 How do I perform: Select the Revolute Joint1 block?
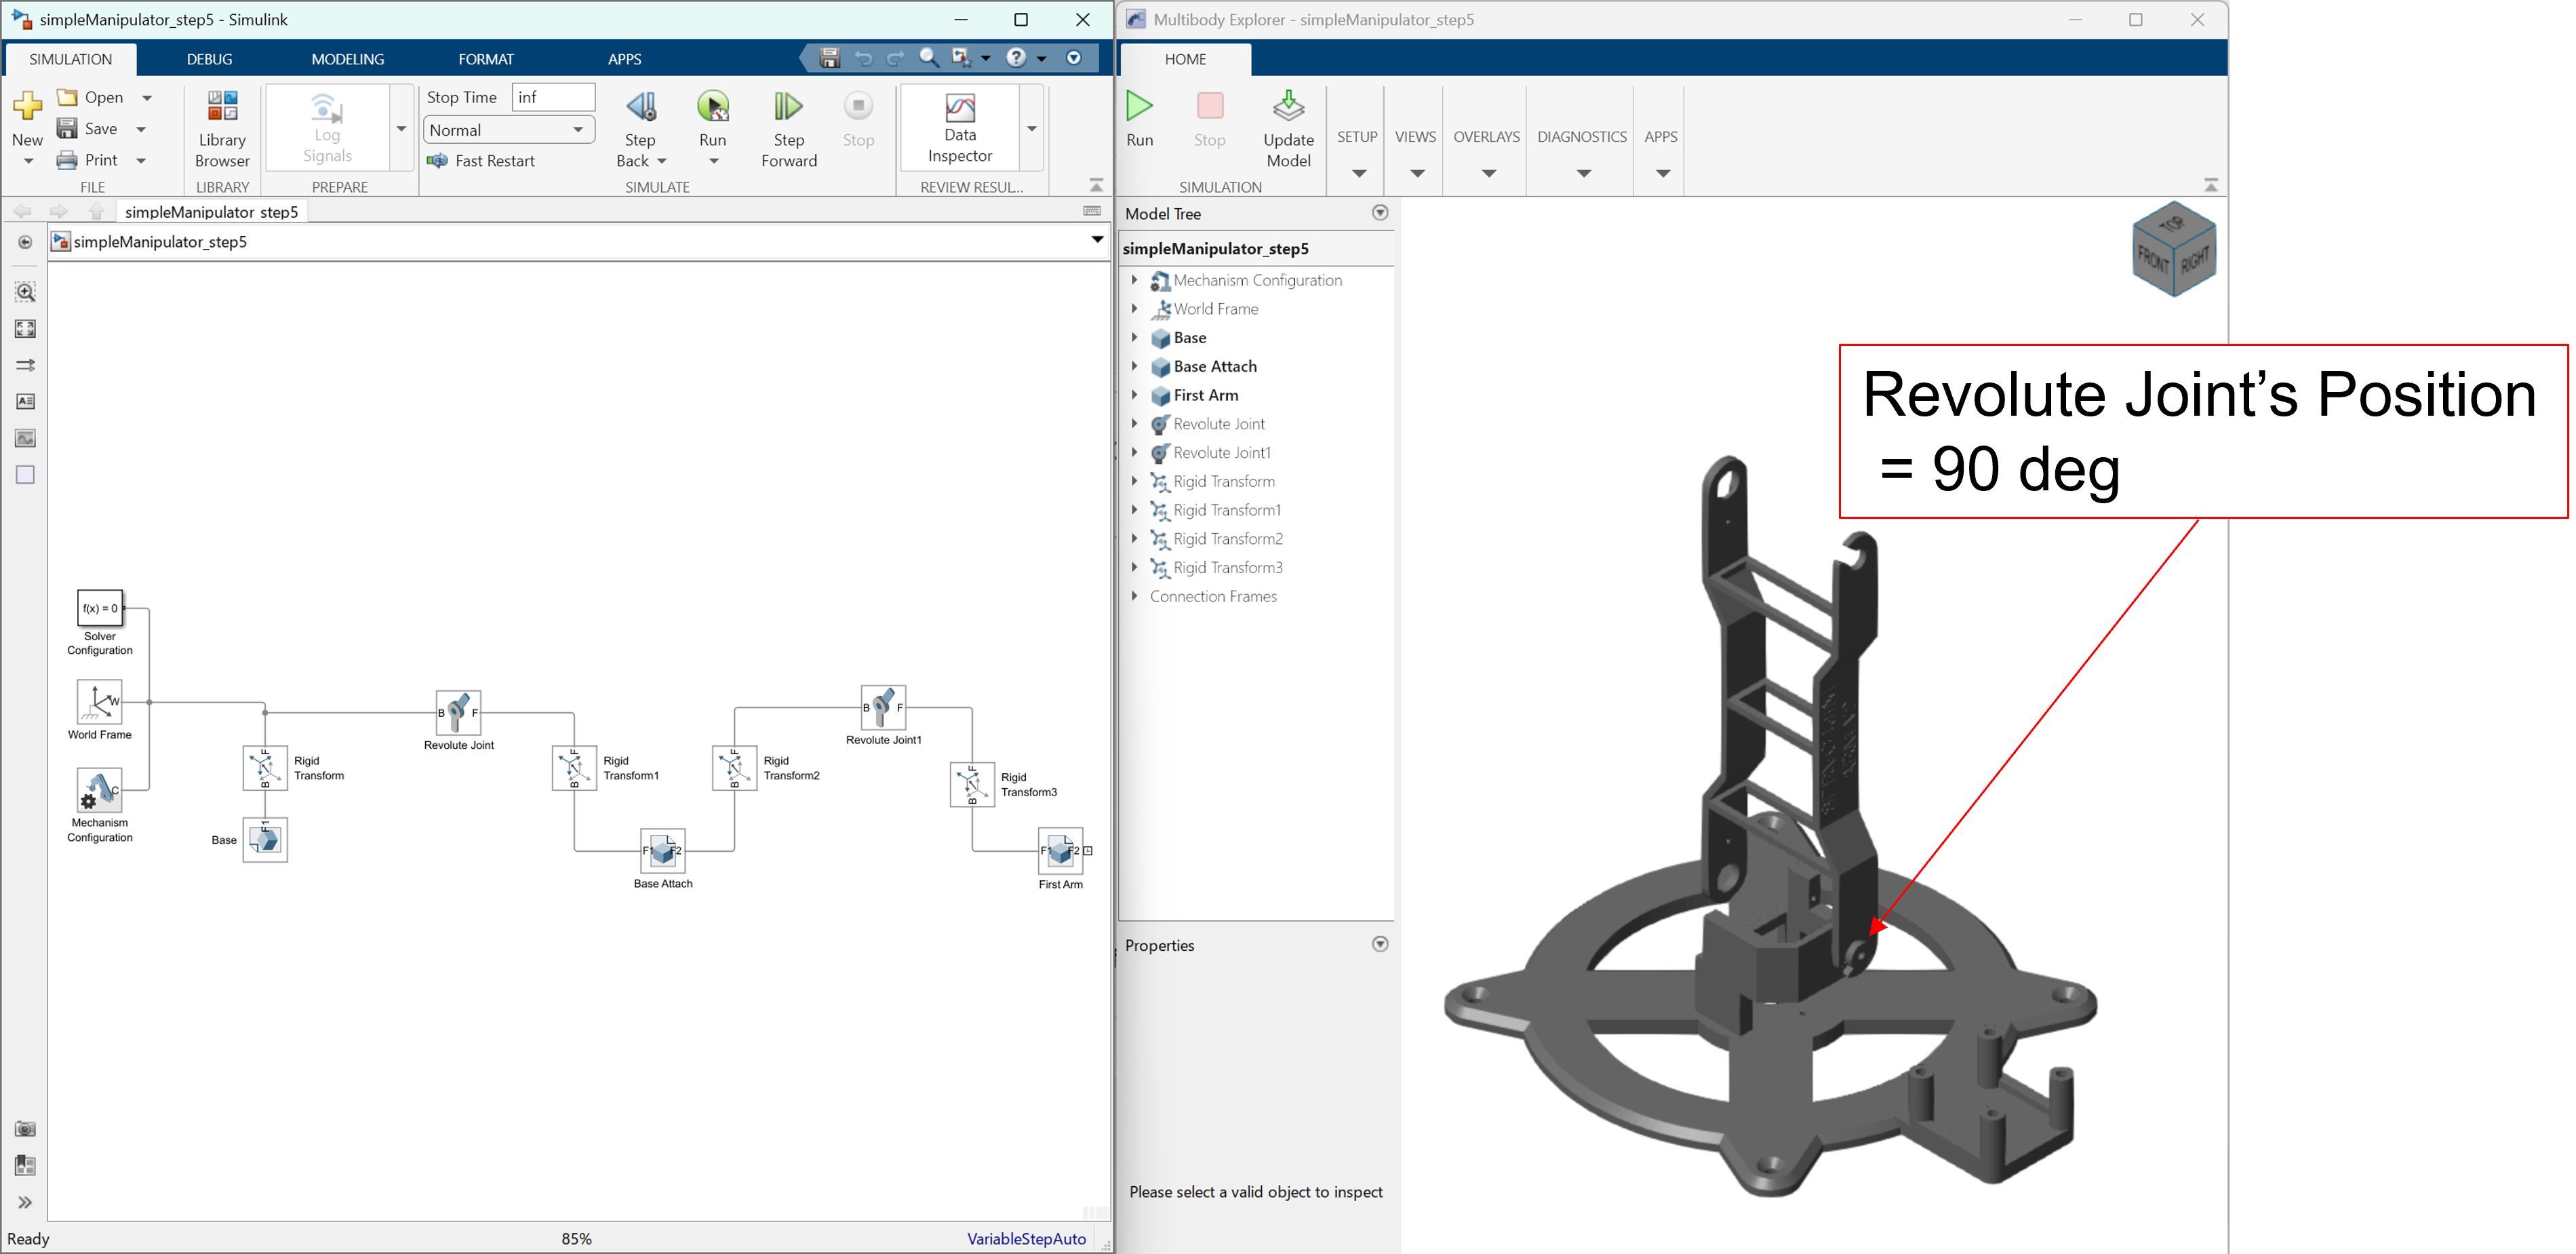tap(883, 707)
